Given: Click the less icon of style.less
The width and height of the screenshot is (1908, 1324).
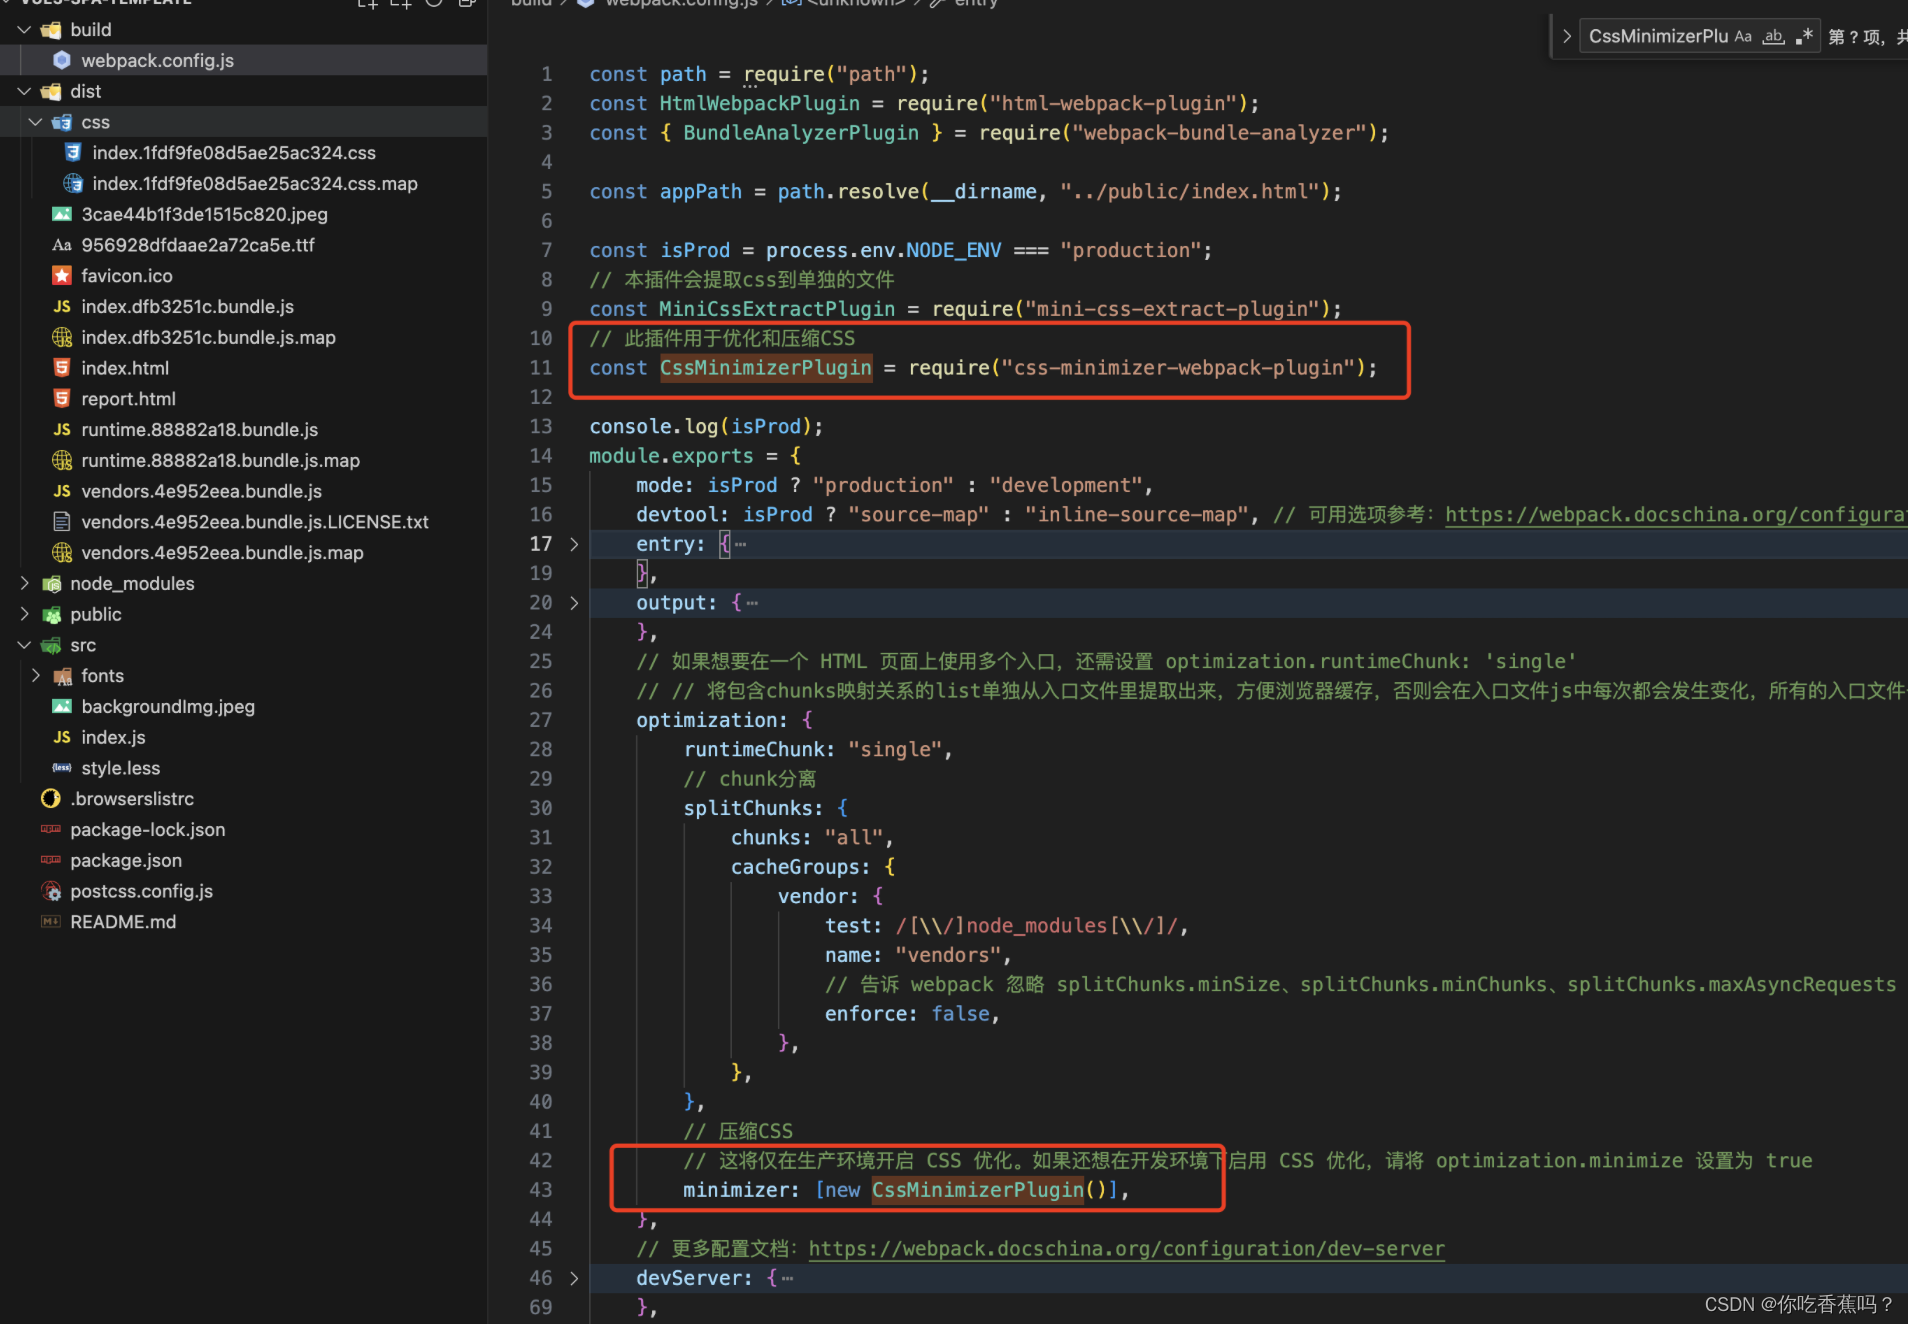Looking at the screenshot, I should coord(62,768).
